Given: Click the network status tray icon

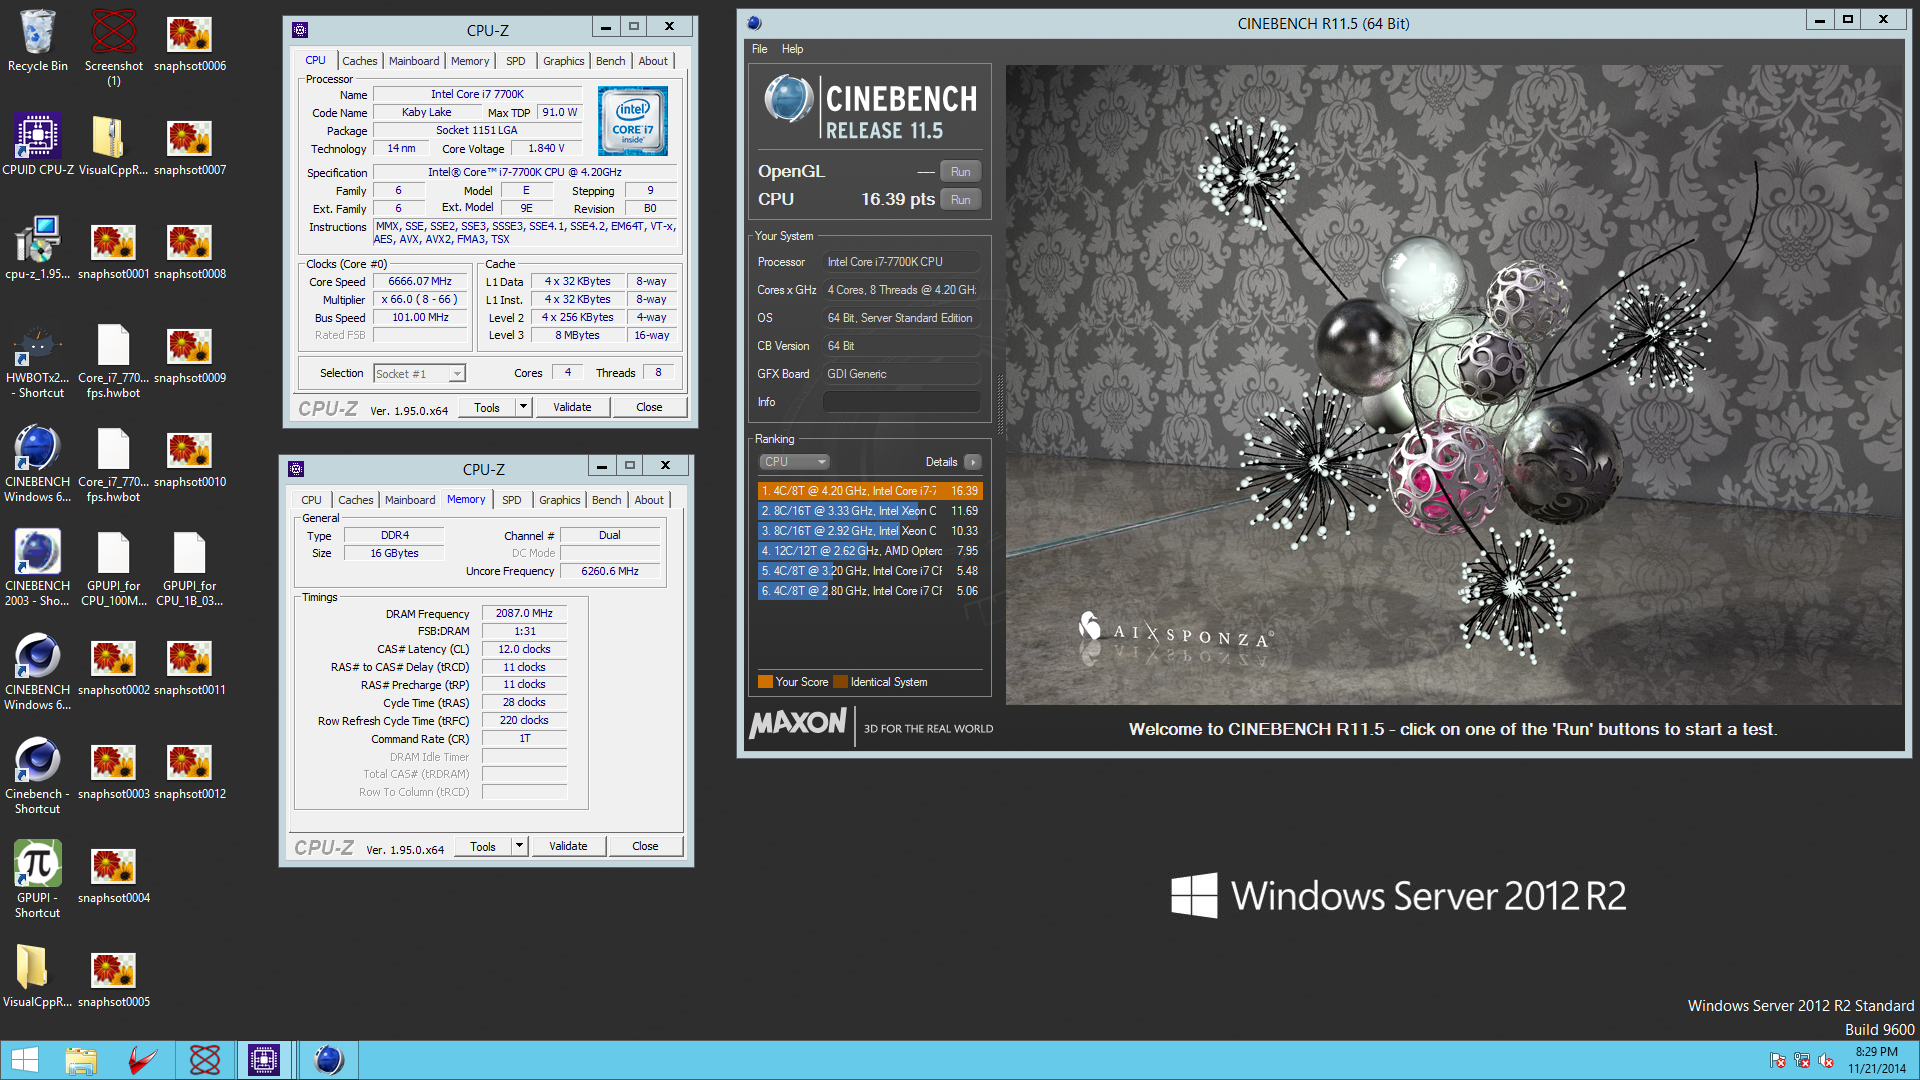Looking at the screenshot, I should pyautogui.click(x=1802, y=1060).
